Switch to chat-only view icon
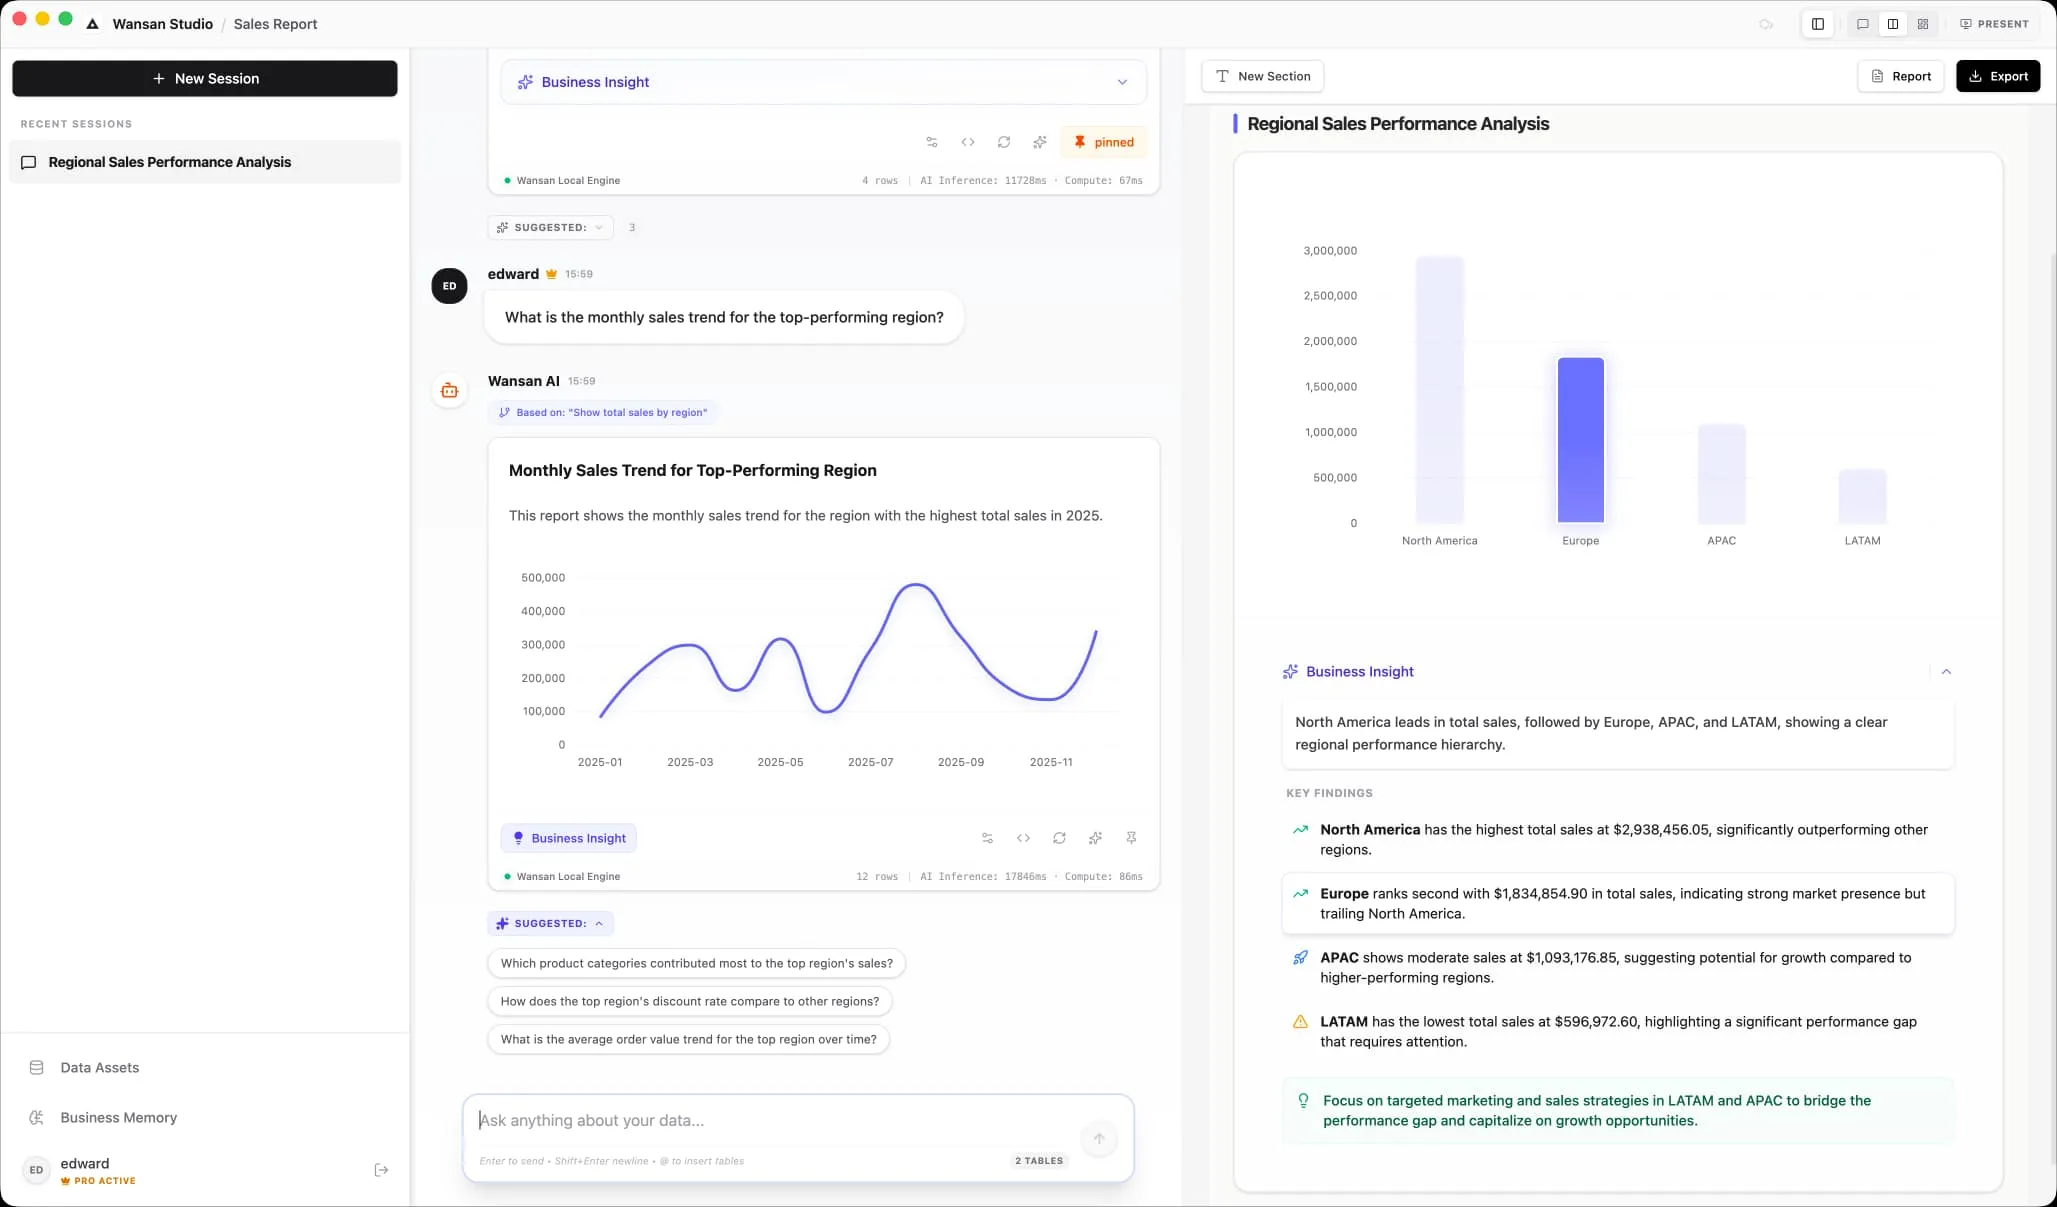The width and height of the screenshot is (2057, 1207). coord(1863,24)
